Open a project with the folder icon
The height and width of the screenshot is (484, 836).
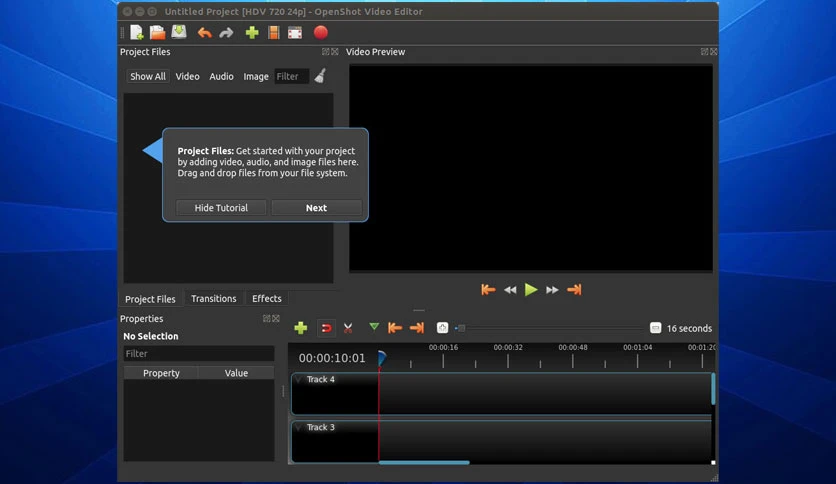[157, 33]
